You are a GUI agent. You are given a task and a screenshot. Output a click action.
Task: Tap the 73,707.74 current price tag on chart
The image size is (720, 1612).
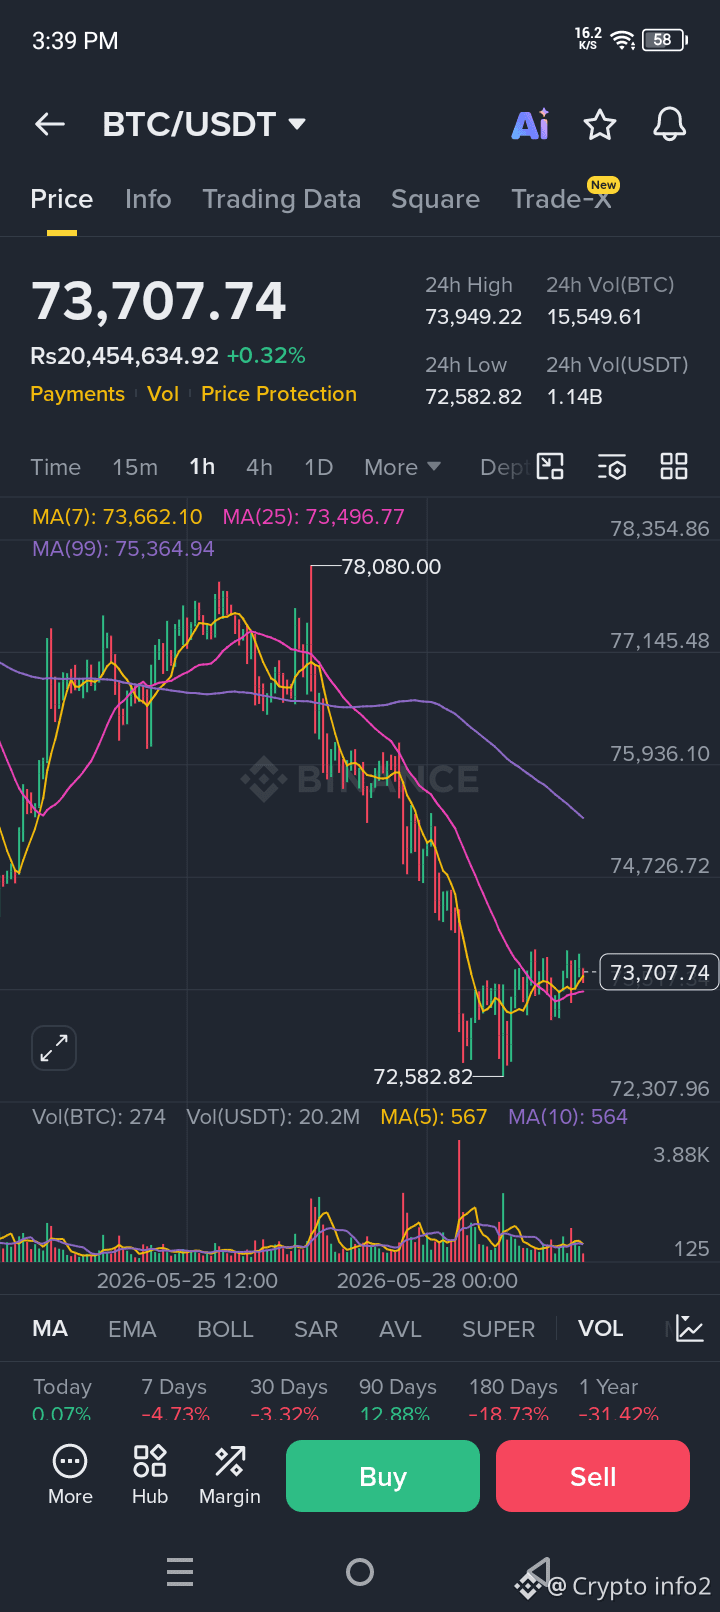(659, 972)
